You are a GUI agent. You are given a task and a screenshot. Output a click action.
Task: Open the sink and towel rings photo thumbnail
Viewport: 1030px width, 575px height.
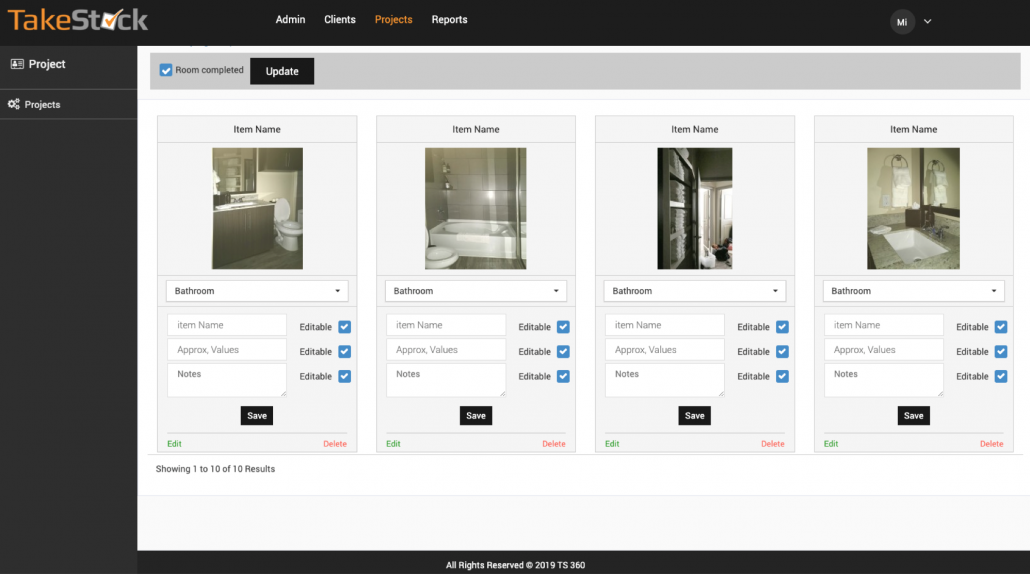click(x=913, y=208)
